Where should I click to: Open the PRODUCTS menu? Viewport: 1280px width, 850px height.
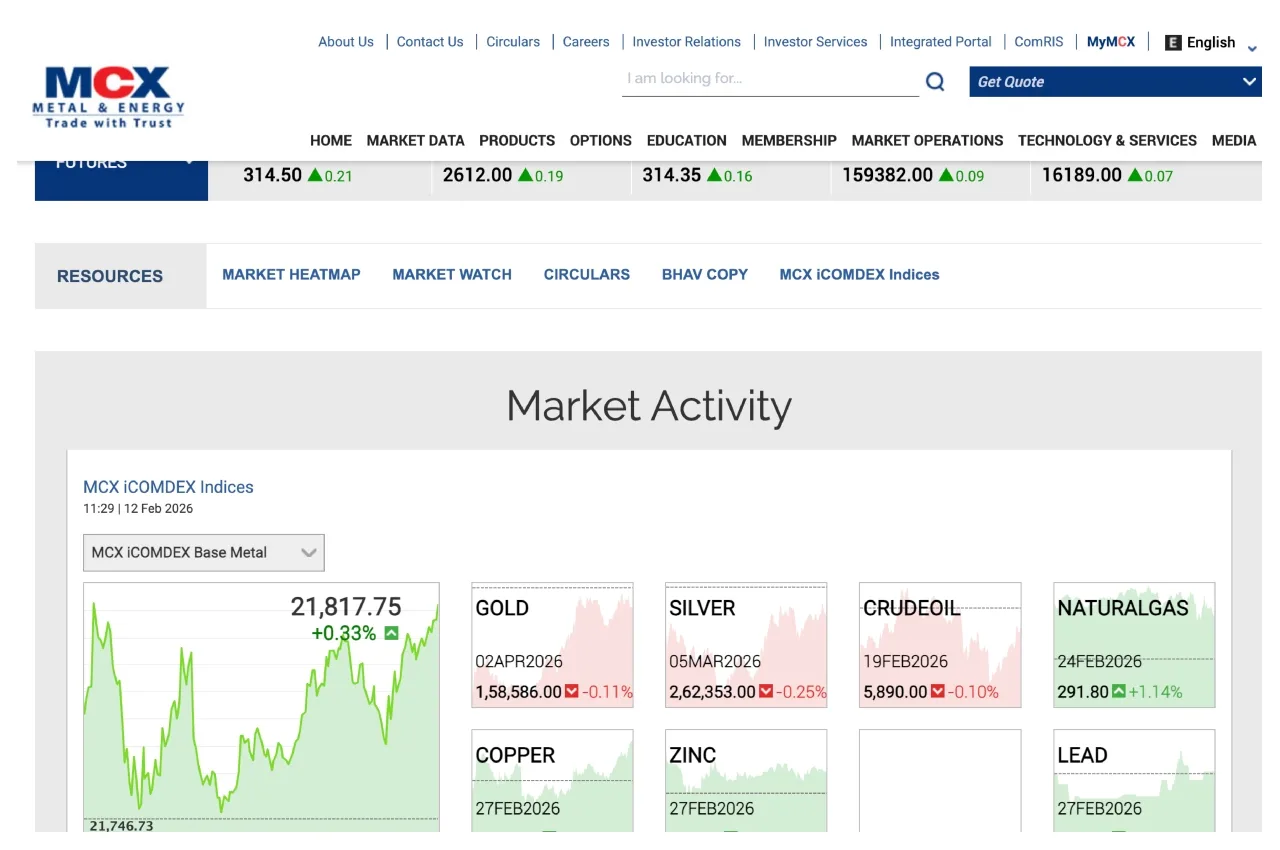516,140
